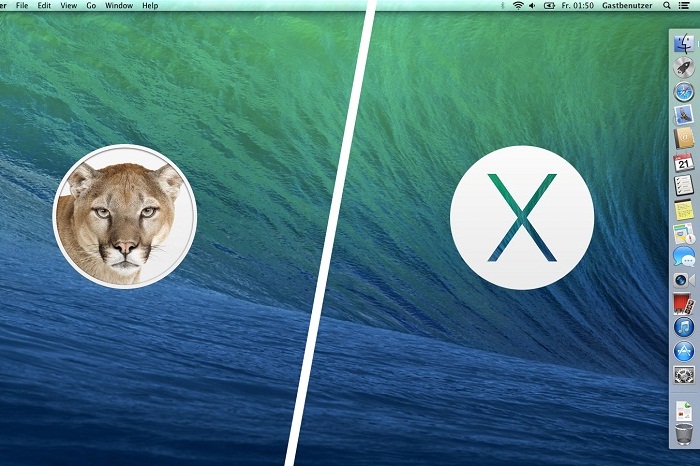
Task: Open the Edit menu
Action: [44, 5]
